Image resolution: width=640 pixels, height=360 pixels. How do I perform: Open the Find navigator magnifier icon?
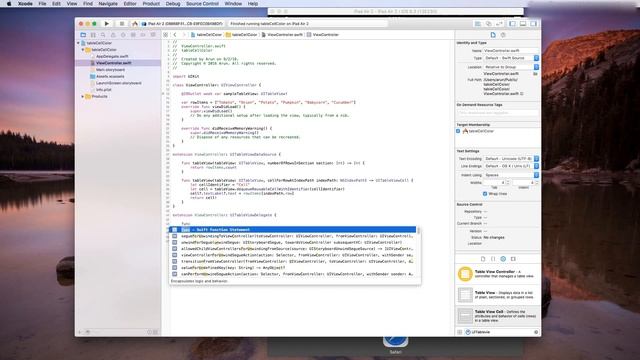point(103,35)
